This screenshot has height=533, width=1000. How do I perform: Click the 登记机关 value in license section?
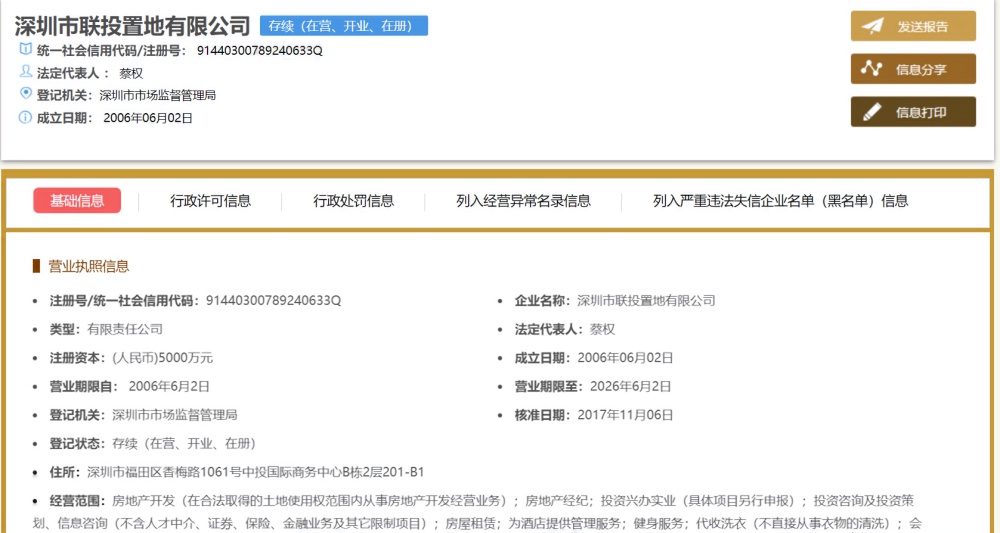175,415
